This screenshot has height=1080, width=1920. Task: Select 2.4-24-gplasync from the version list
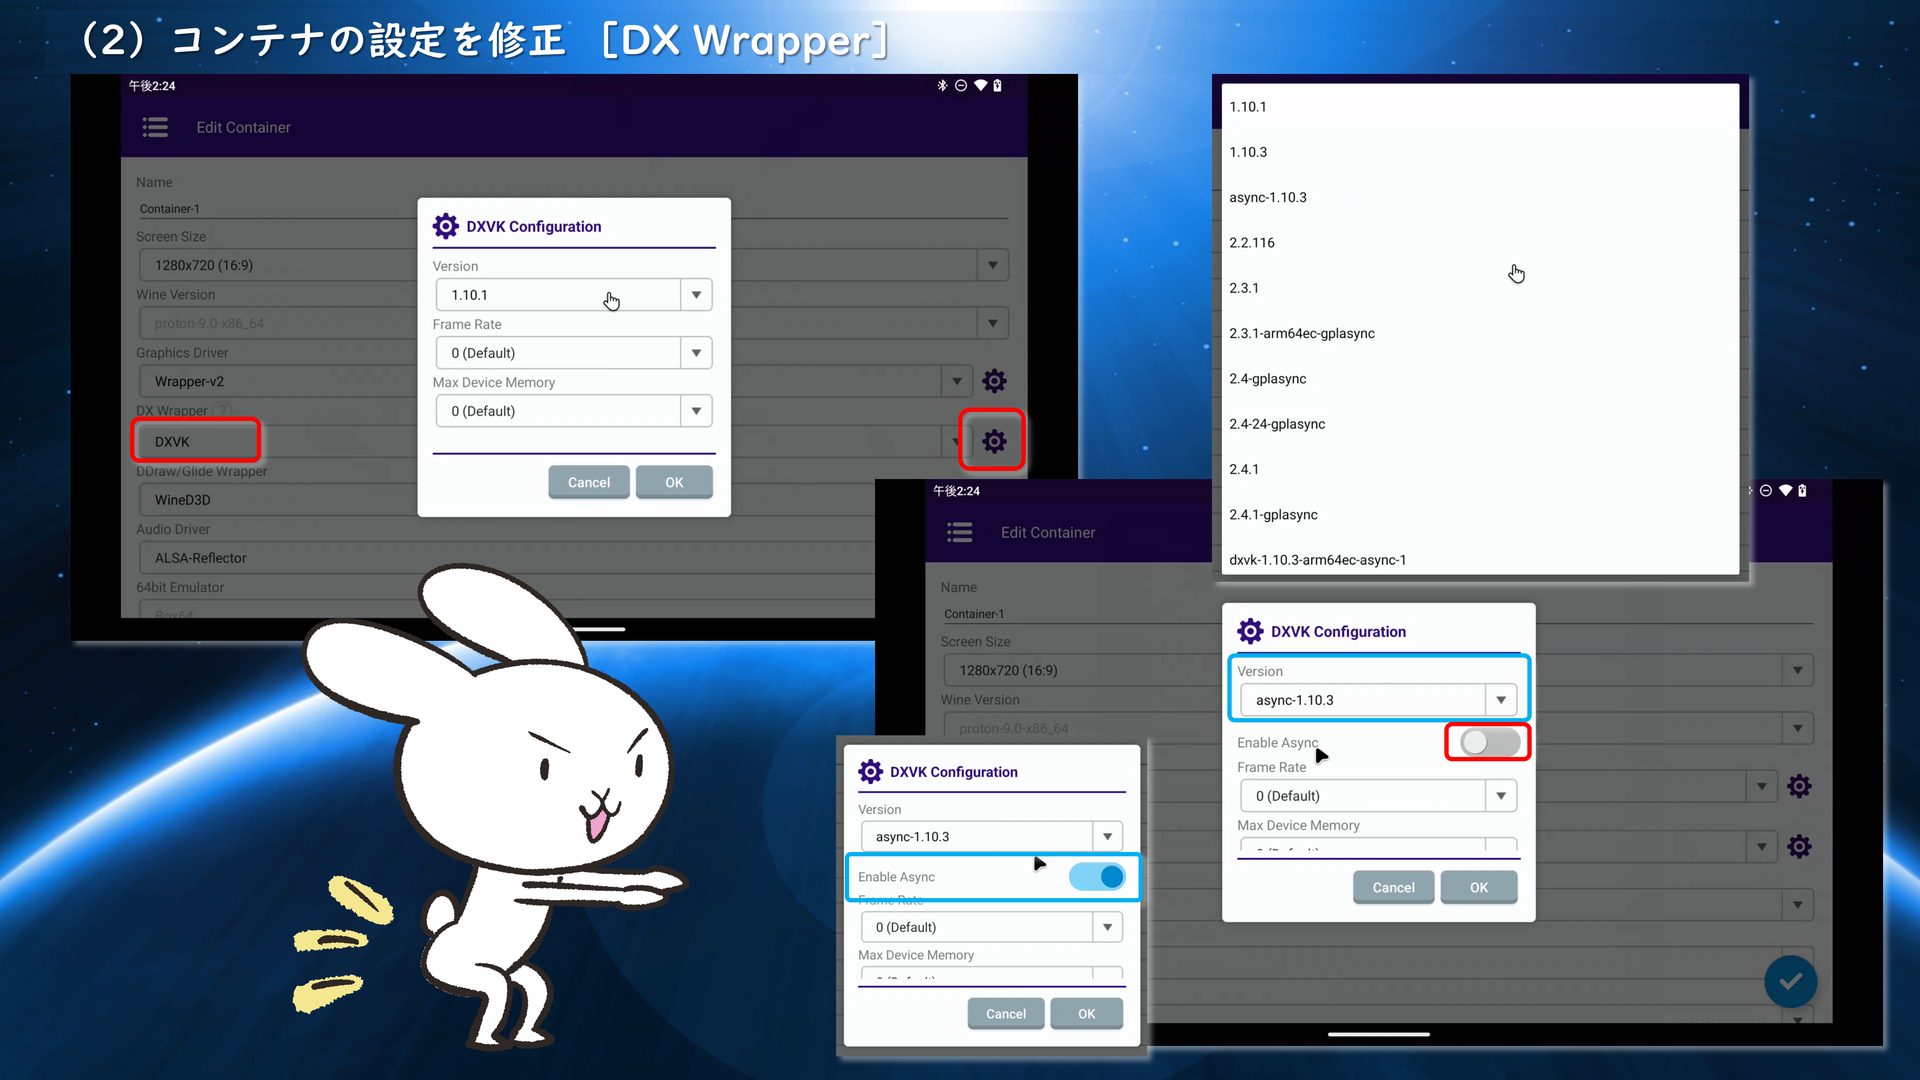(1480, 424)
